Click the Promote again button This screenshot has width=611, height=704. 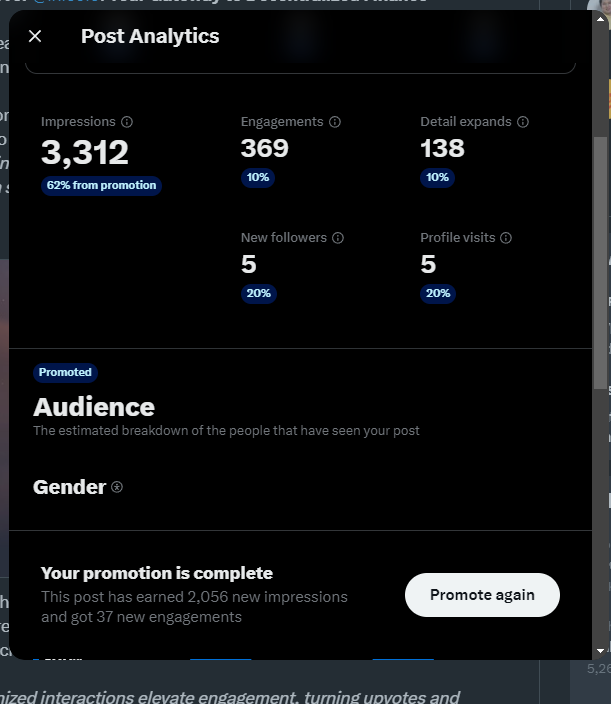click(482, 594)
